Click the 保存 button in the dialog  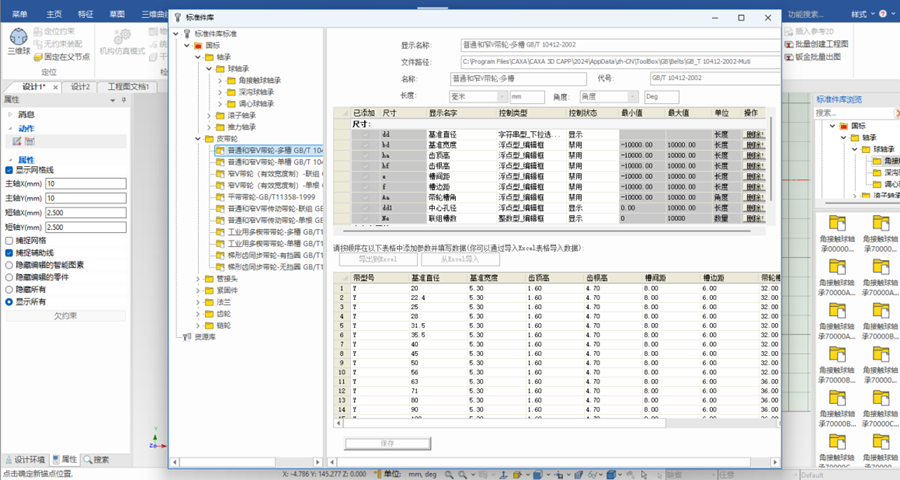click(x=387, y=443)
